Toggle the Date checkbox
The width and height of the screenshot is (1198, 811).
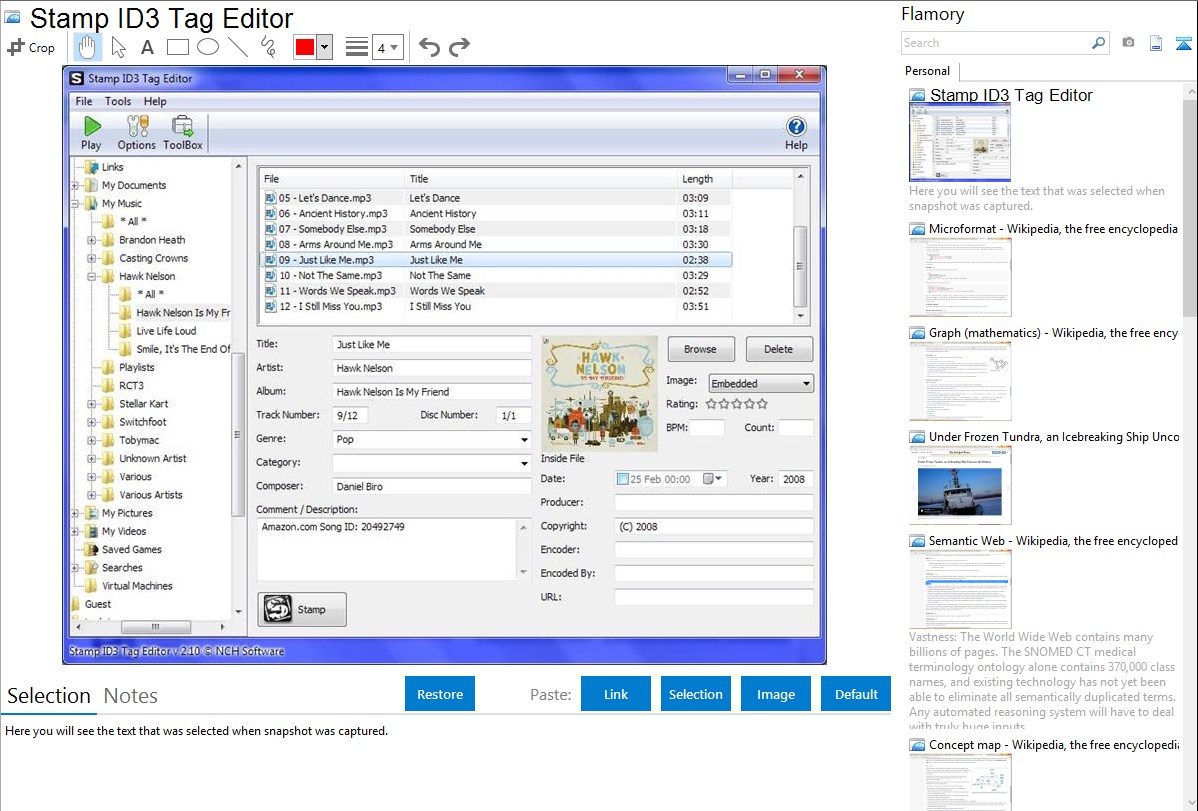(623, 479)
